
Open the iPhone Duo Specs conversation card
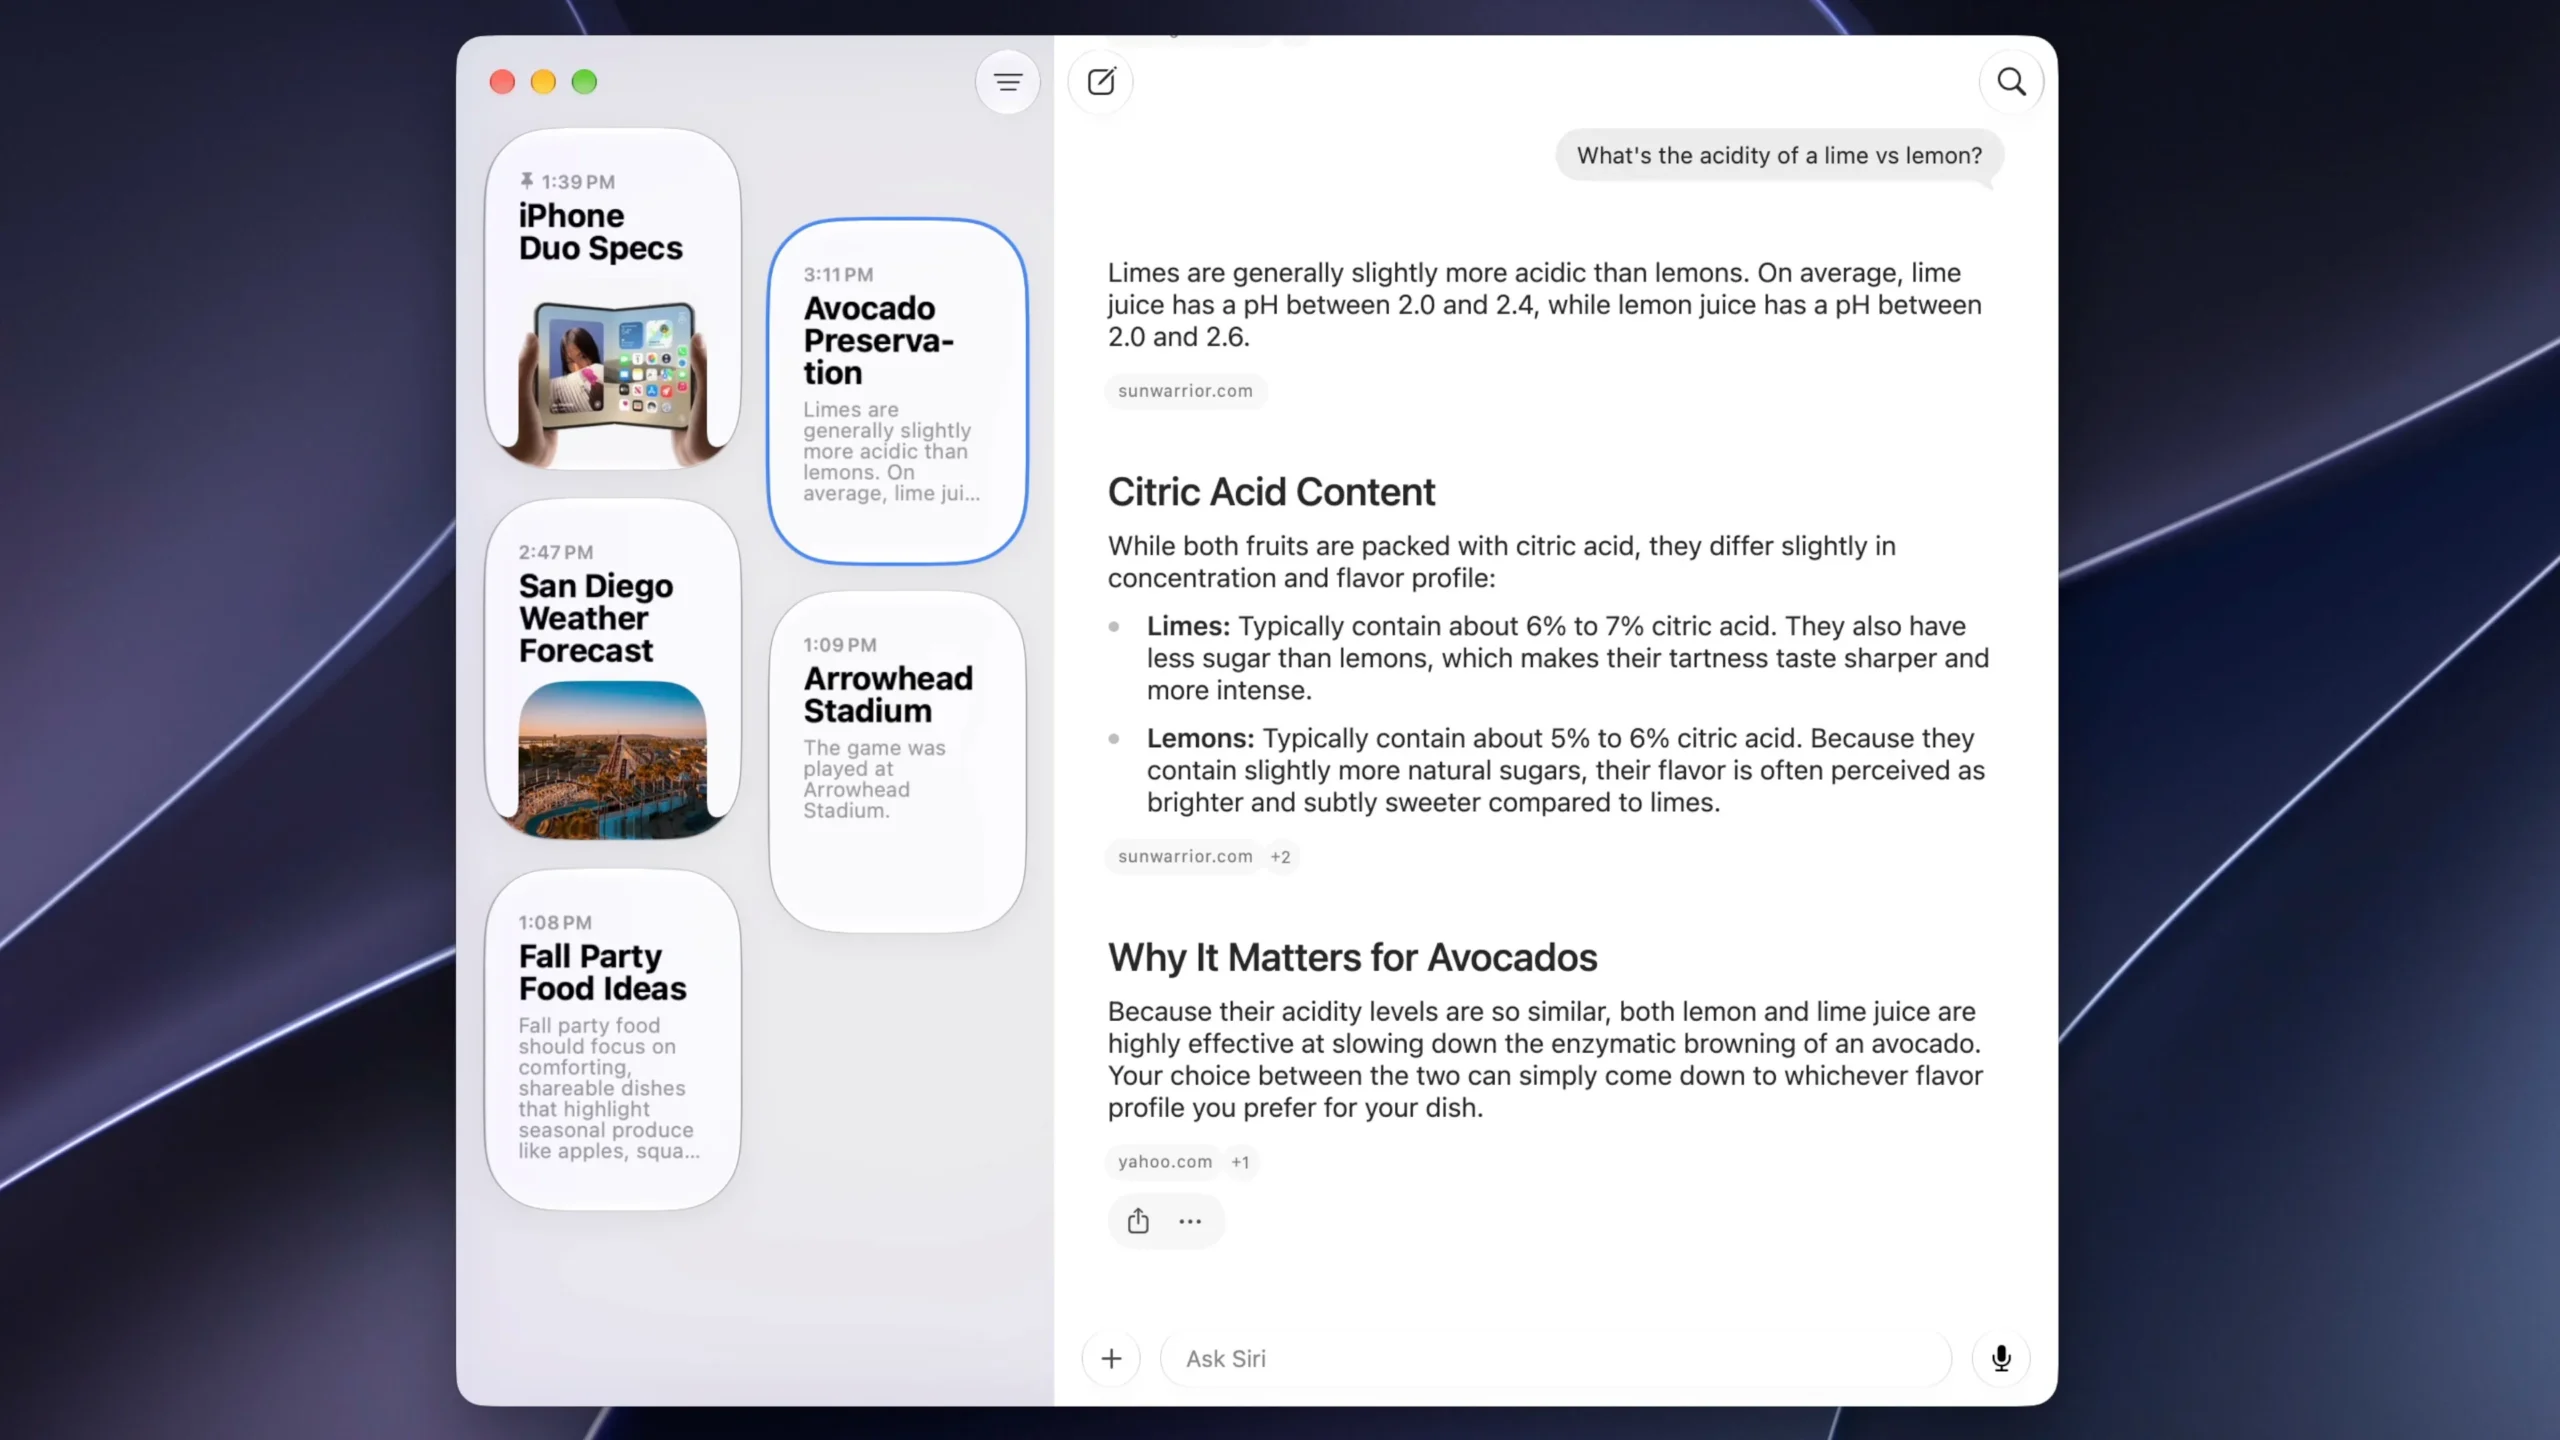[x=613, y=299]
